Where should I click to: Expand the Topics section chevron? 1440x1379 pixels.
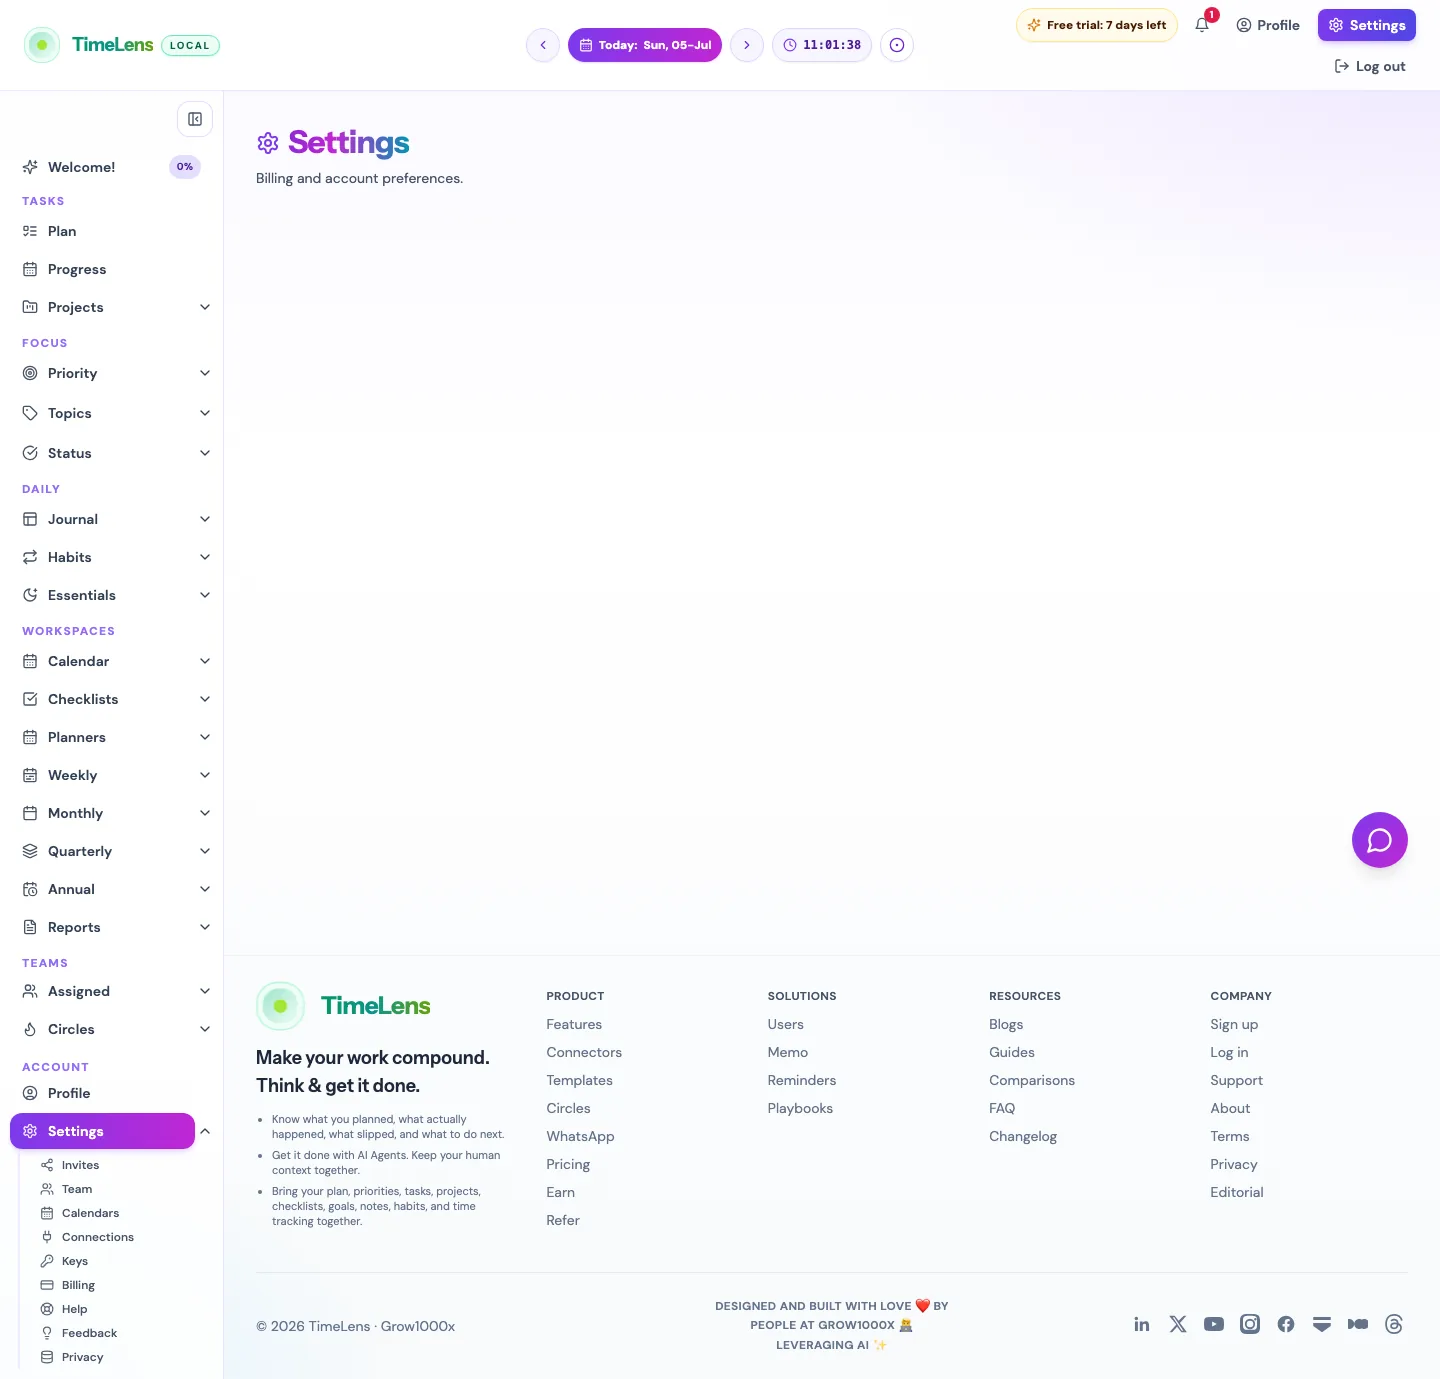click(x=205, y=413)
